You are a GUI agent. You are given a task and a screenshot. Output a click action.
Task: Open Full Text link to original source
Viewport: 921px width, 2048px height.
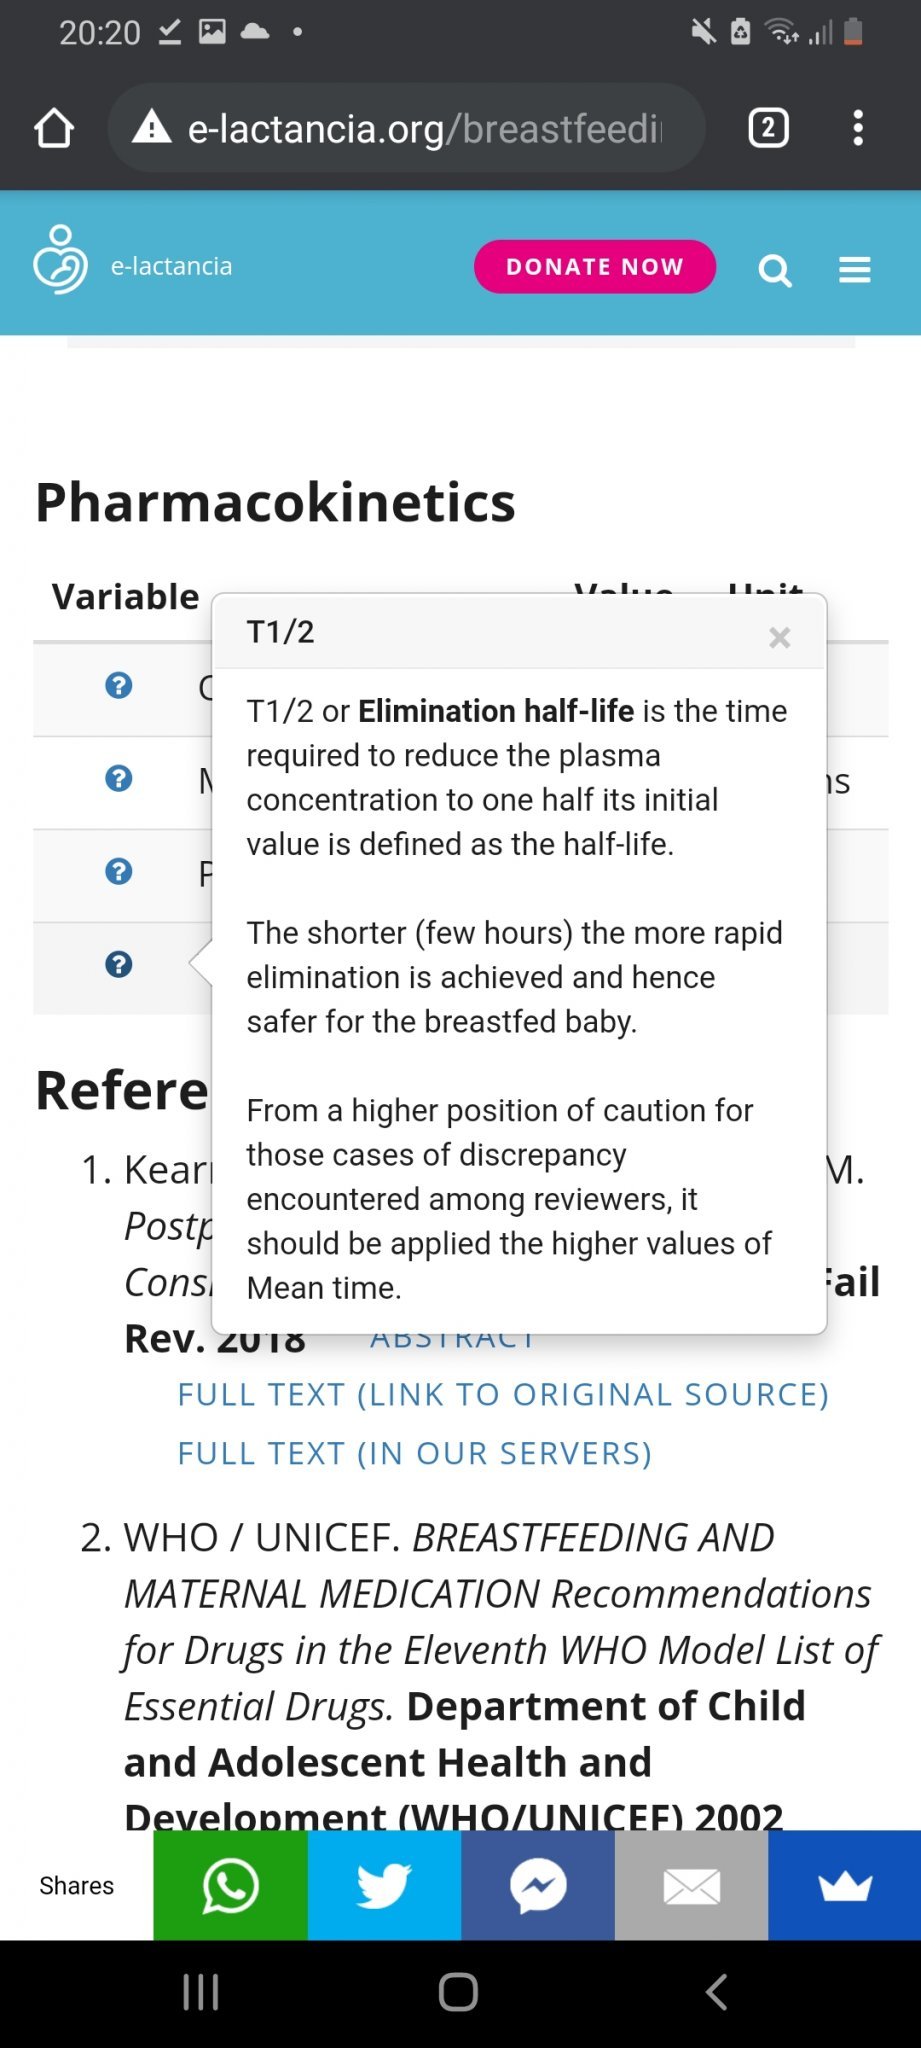pos(503,1394)
